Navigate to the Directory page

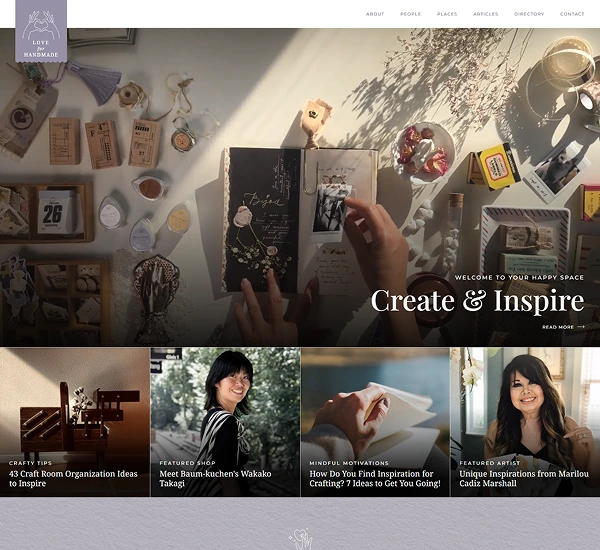click(x=529, y=14)
